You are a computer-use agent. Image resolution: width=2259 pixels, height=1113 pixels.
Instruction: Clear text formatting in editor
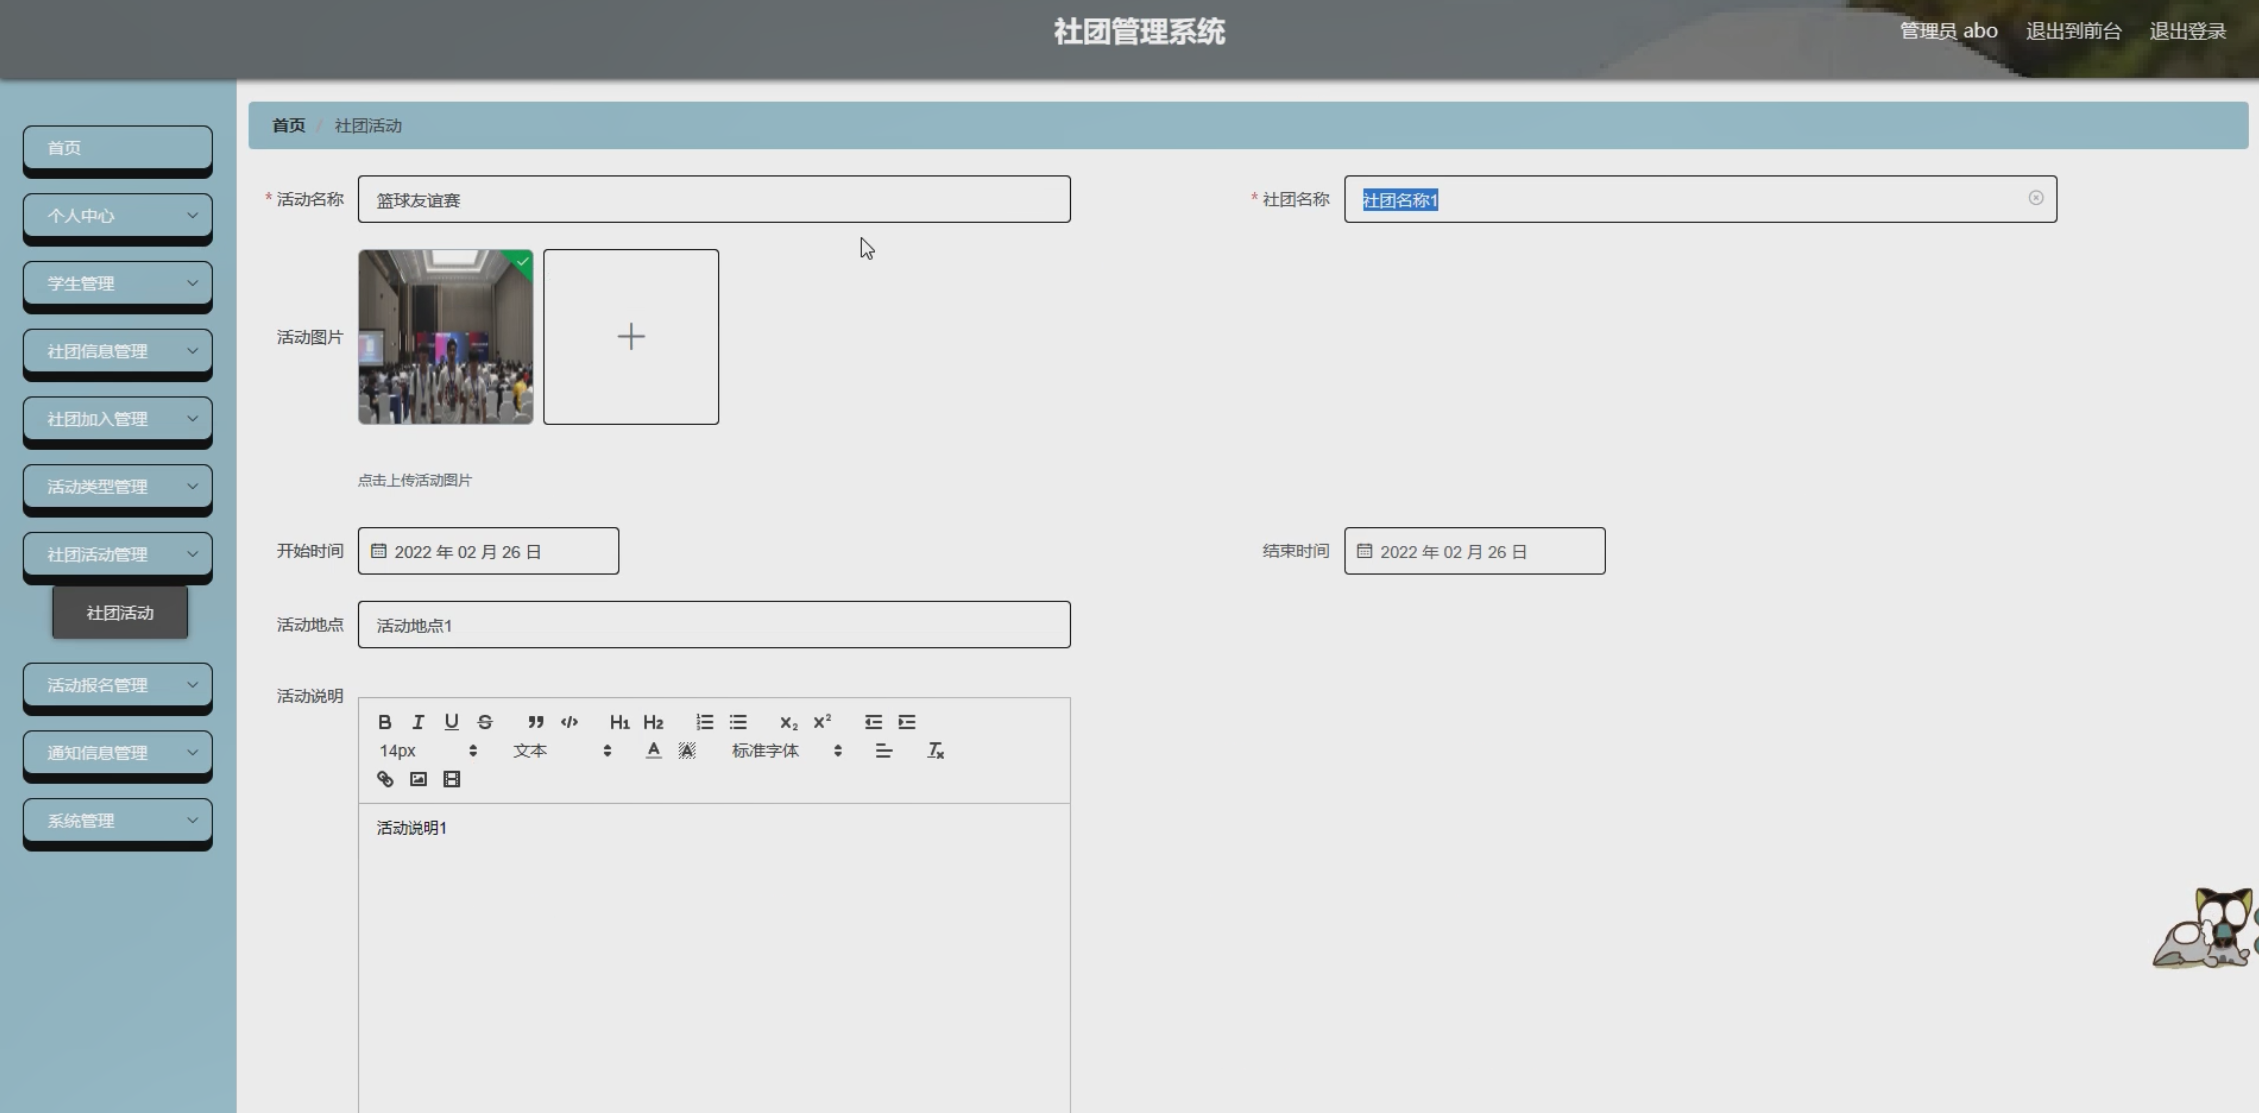tap(936, 751)
